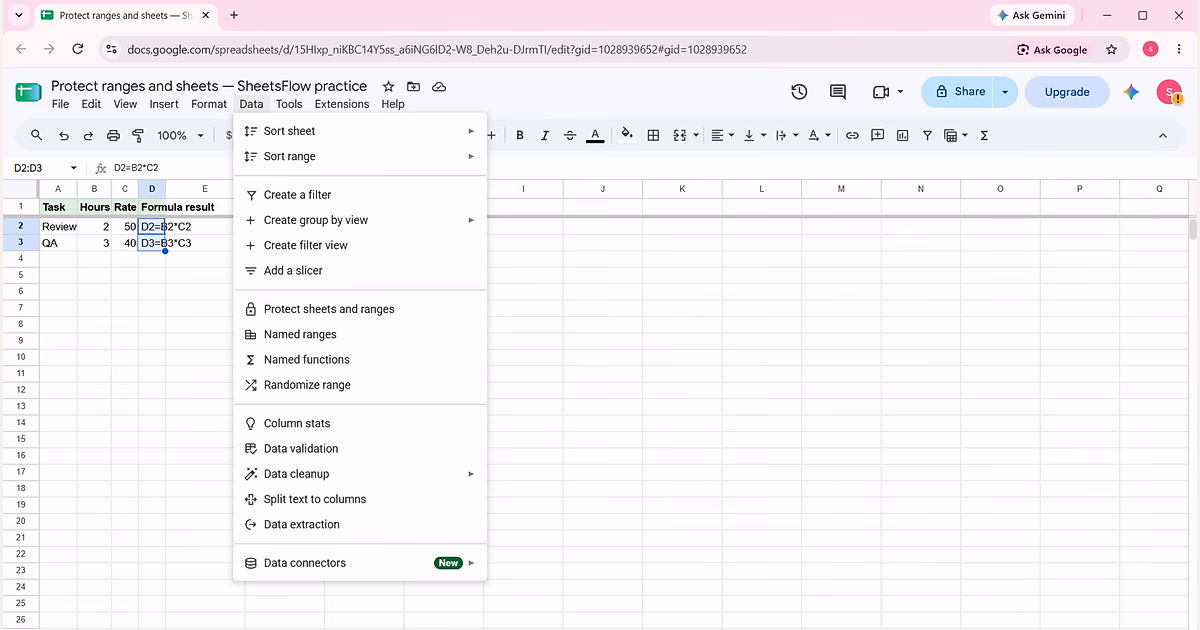1200x630 pixels.
Task: Open the video call camera dropdown
Action: pyautogui.click(x=887, y=92)
